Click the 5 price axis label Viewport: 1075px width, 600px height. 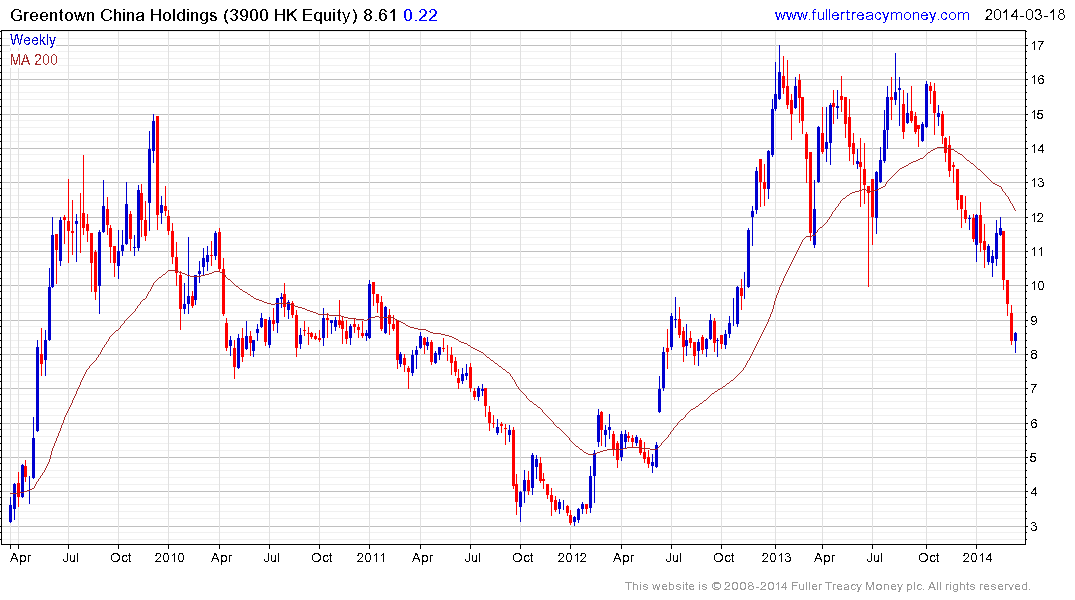1034,458
